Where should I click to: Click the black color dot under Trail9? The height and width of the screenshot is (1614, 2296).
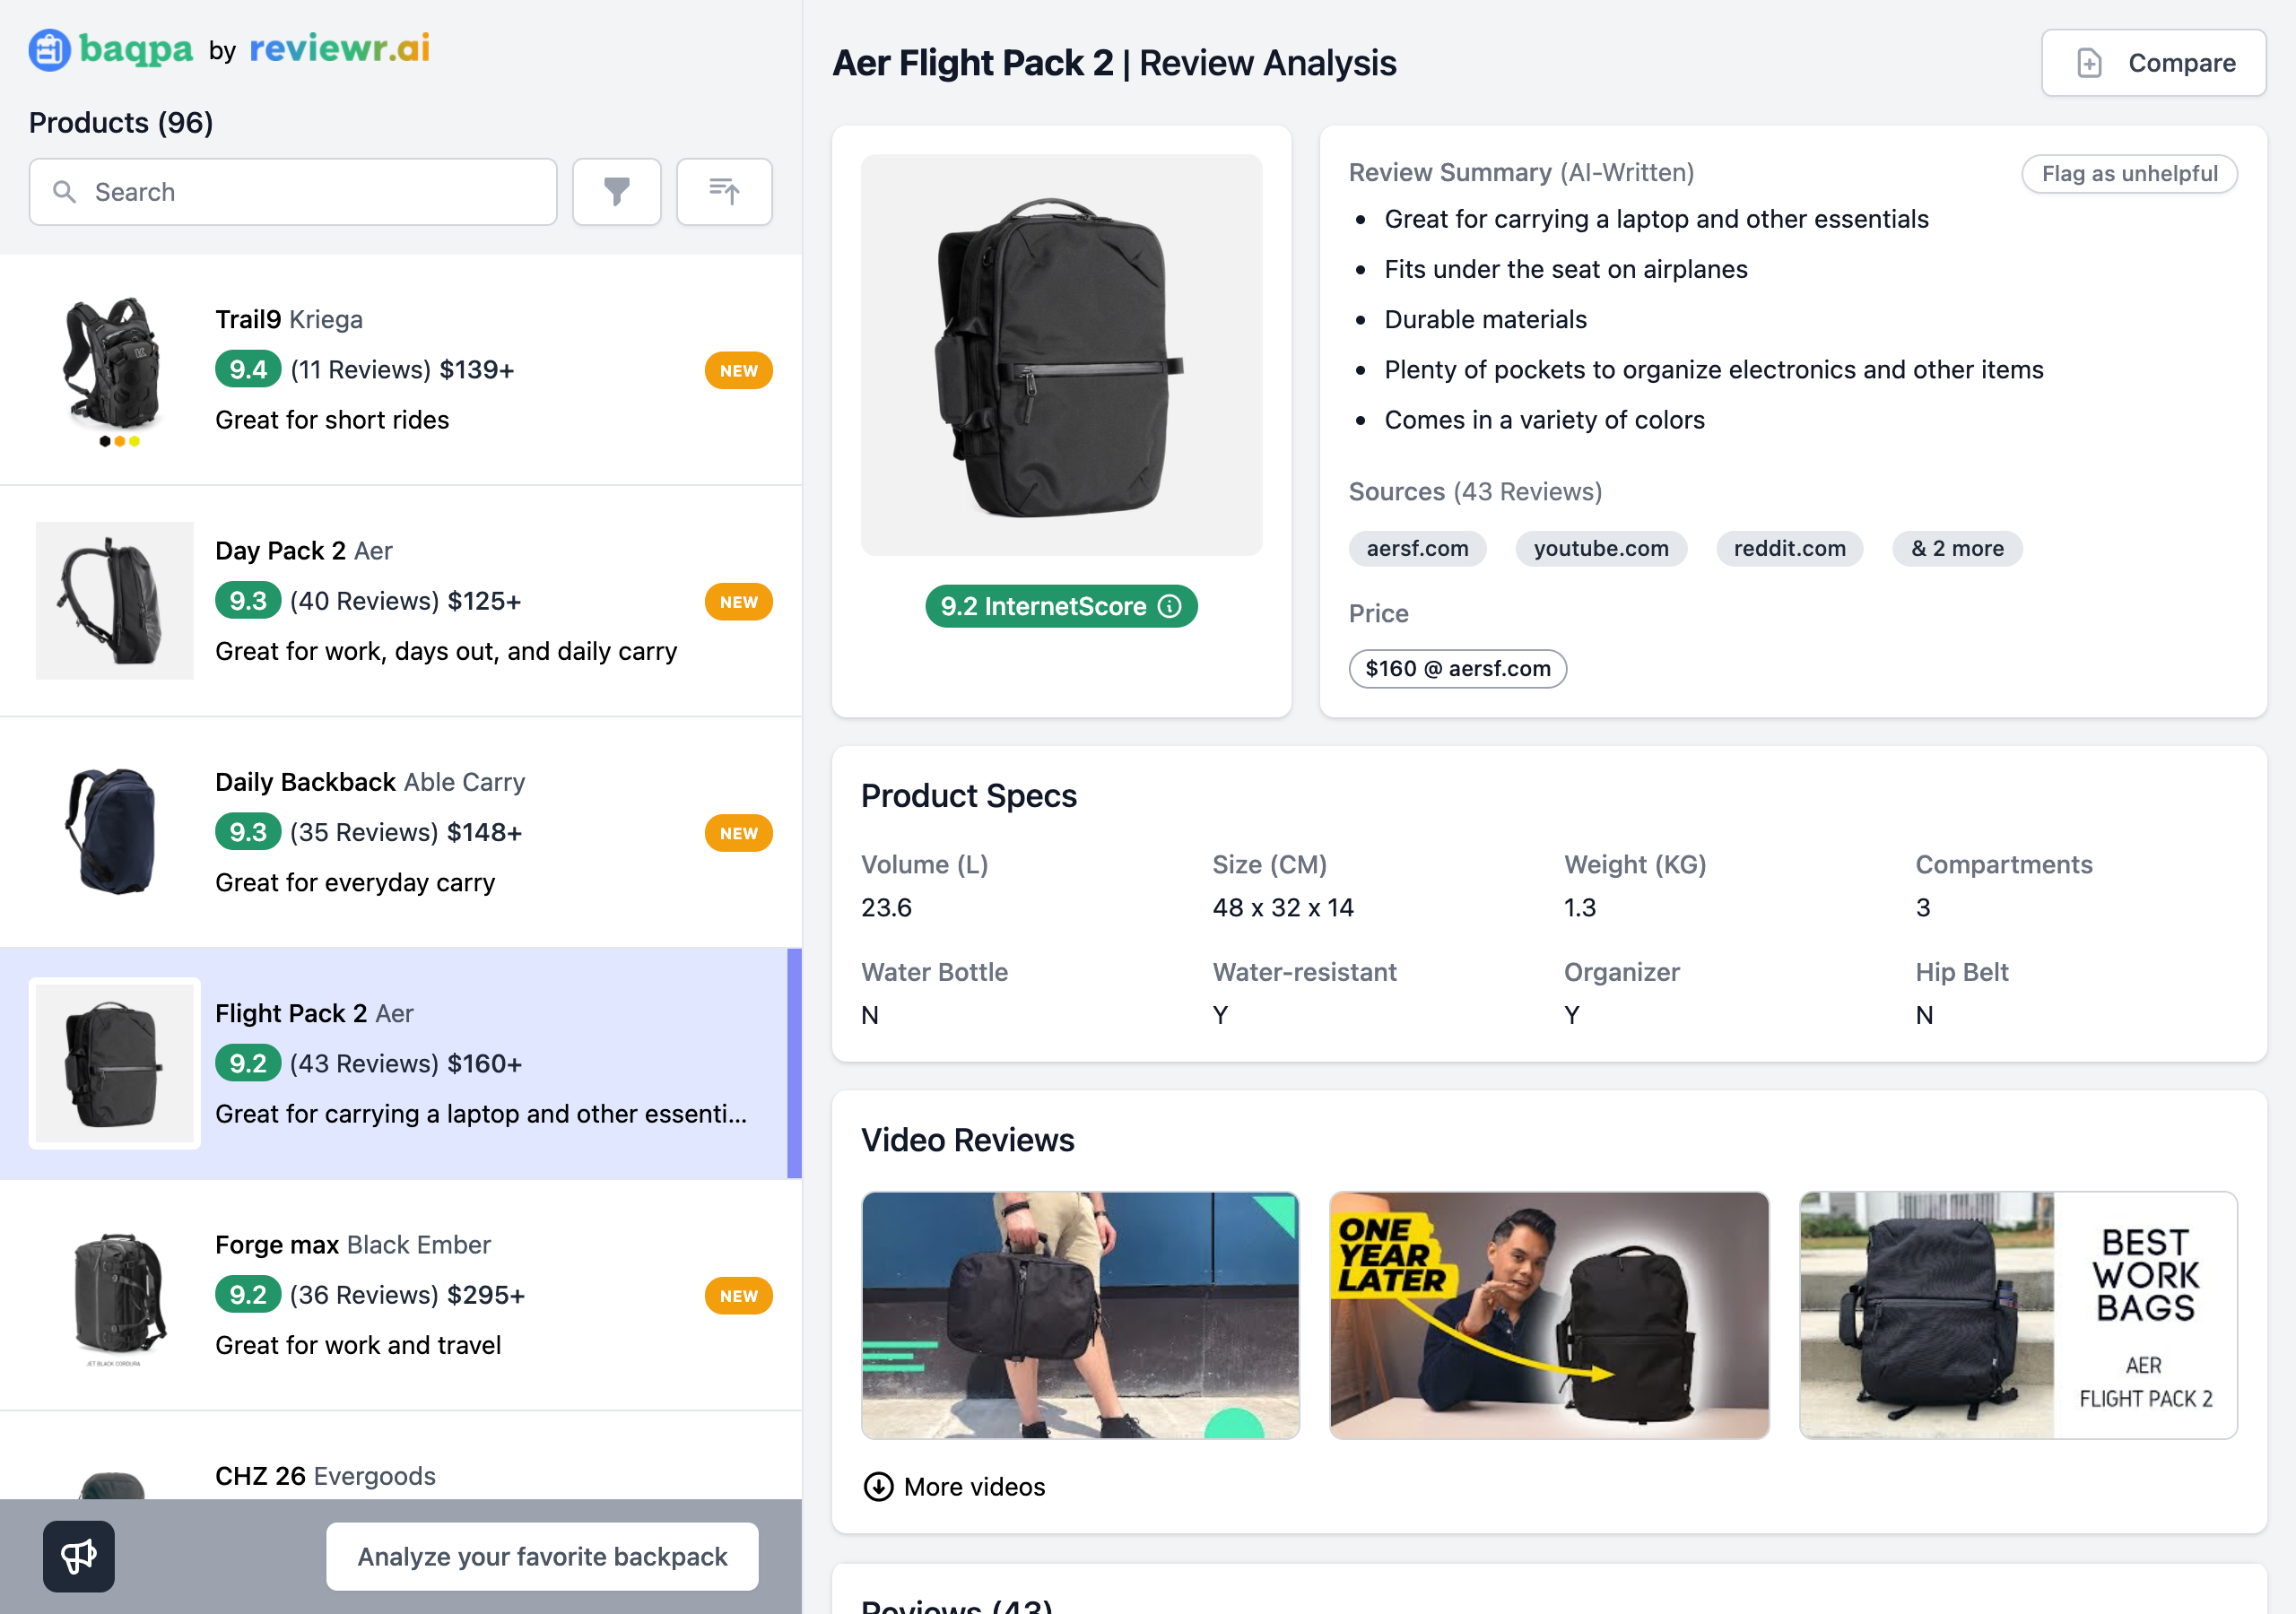[105, 441]
